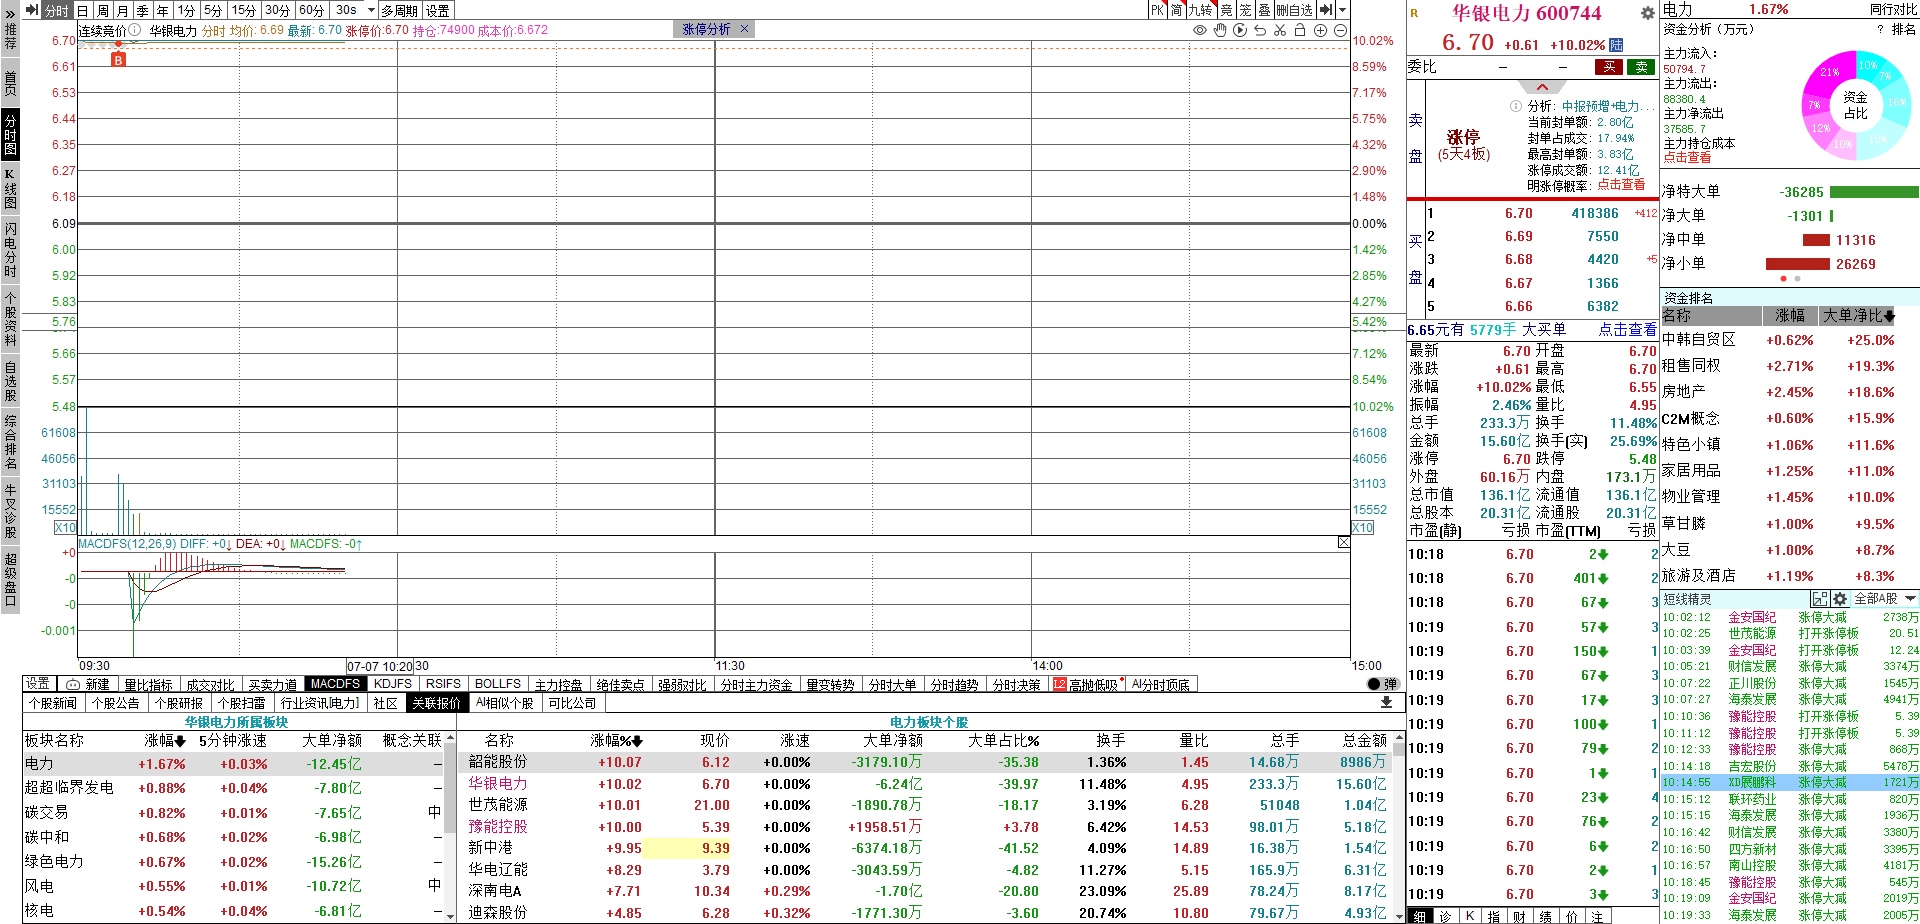The image size is (1920, 924).
Task: Close the MACDFS indicator panel
Action: (x=1344, y=542)
